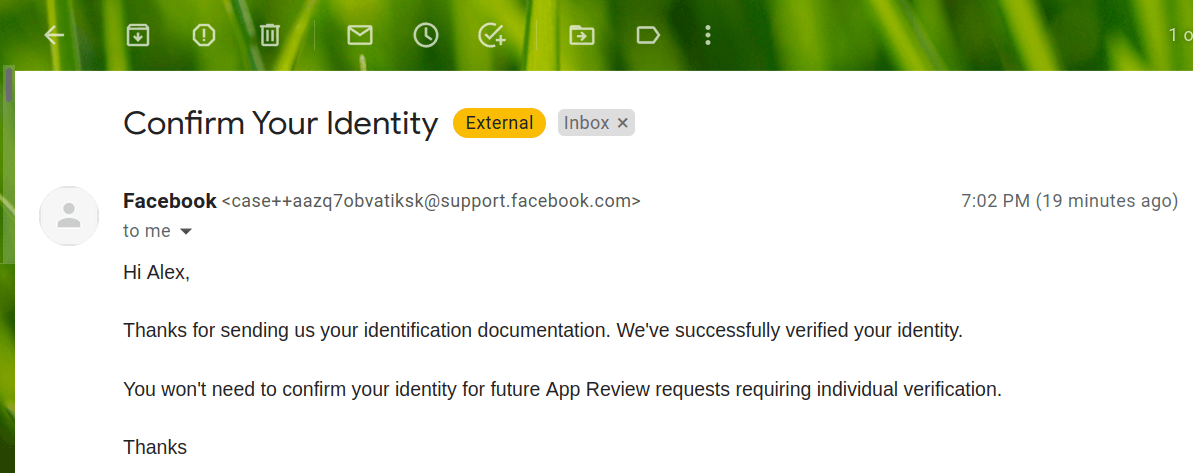Click the External warning badge
This screenshot has height=473, width=1193.
tap(499, 123)
